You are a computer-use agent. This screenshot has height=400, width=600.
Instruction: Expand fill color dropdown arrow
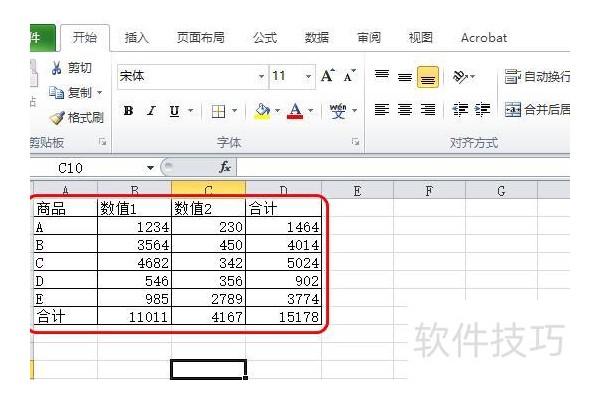pyautogui.click(x=277, y=111)
